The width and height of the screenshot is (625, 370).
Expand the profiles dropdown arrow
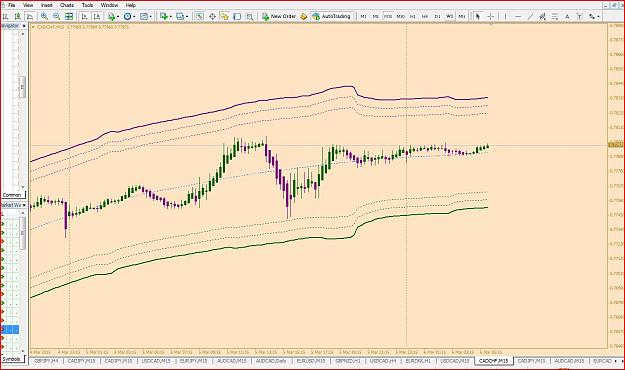coord(187,17)
